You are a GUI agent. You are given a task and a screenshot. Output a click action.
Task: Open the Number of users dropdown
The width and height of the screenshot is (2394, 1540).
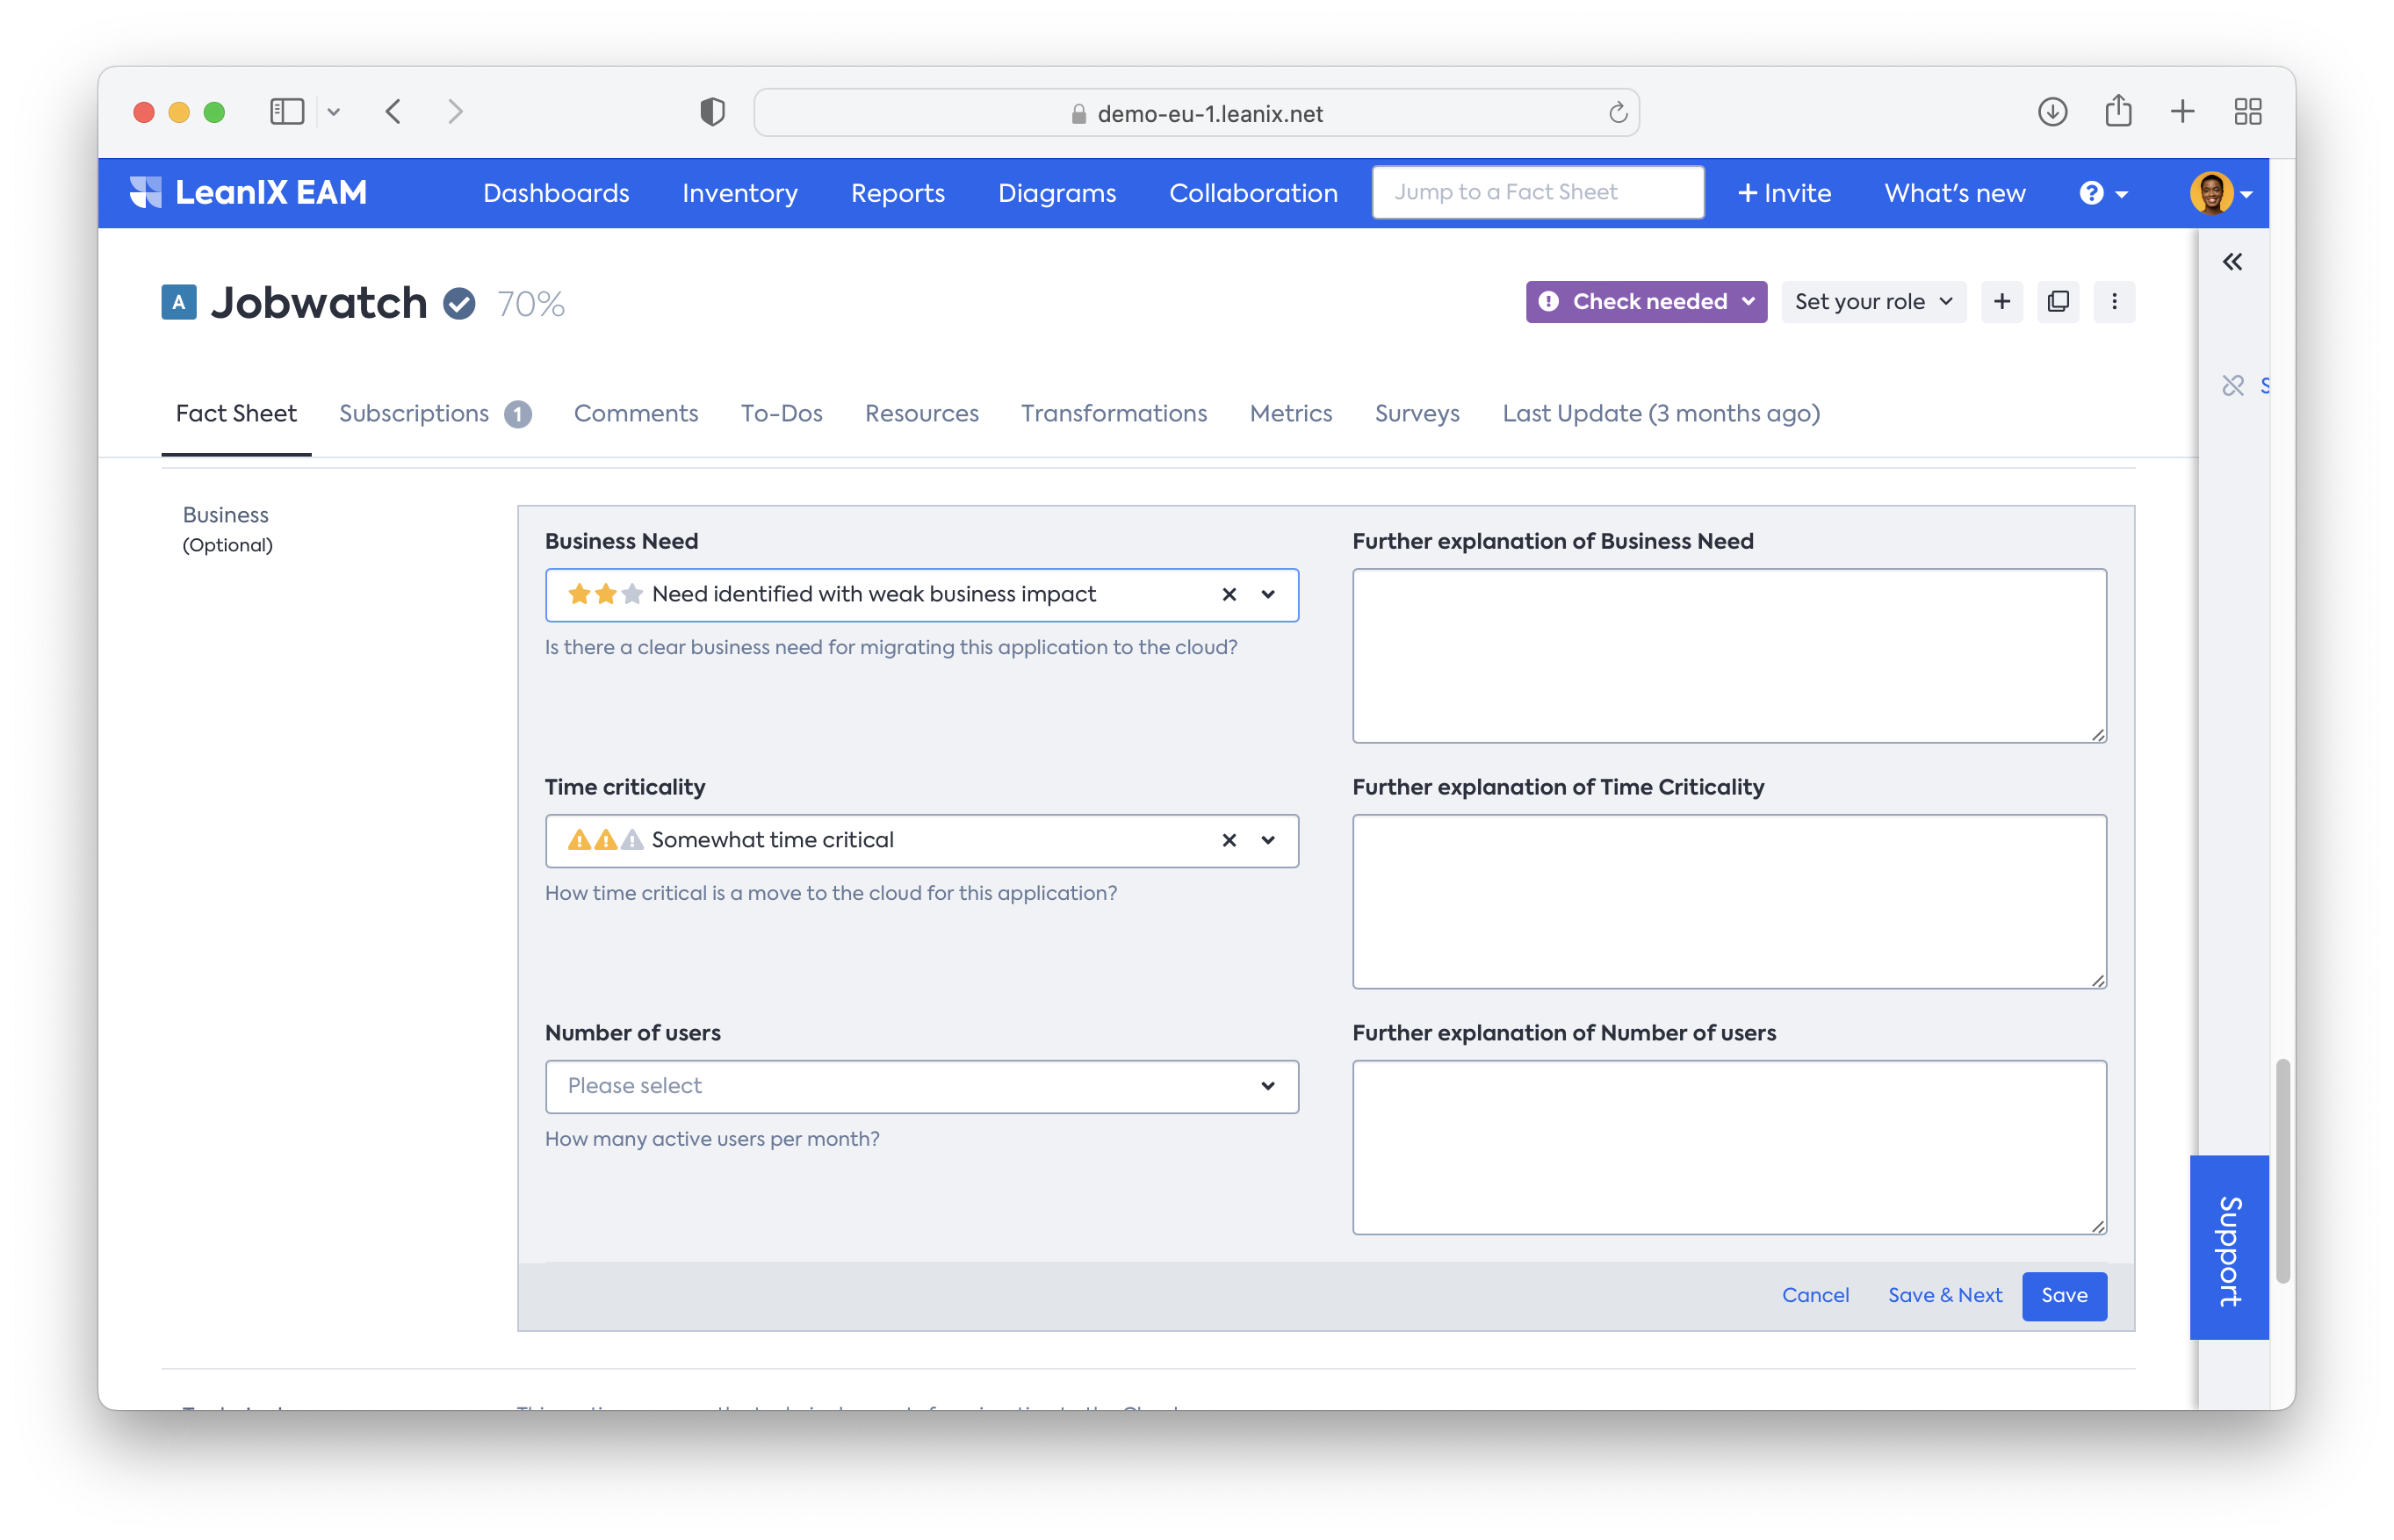pos(921,1087)
